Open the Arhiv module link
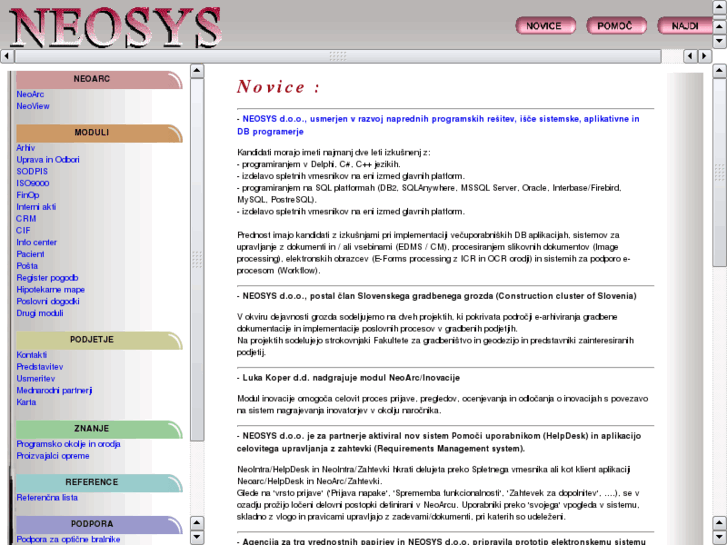The image size is (727, 545). tap(26, 148)
